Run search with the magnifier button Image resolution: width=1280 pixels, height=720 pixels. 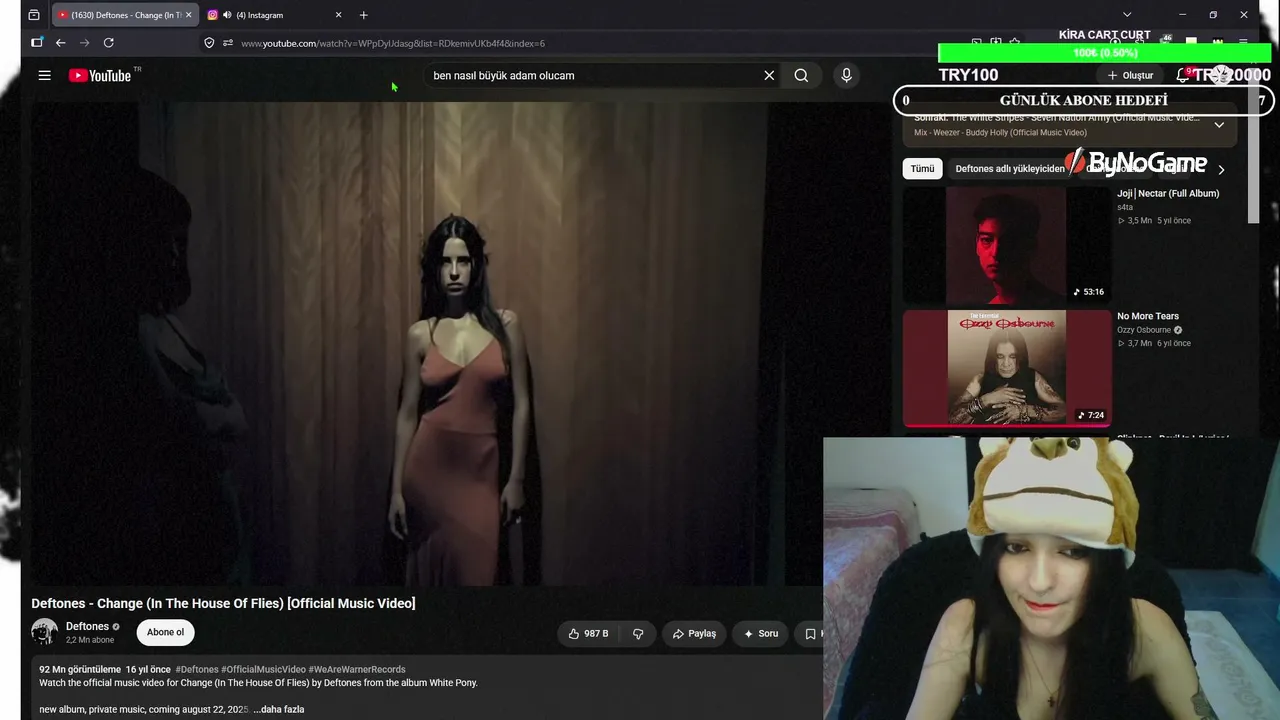pos(801,75)
